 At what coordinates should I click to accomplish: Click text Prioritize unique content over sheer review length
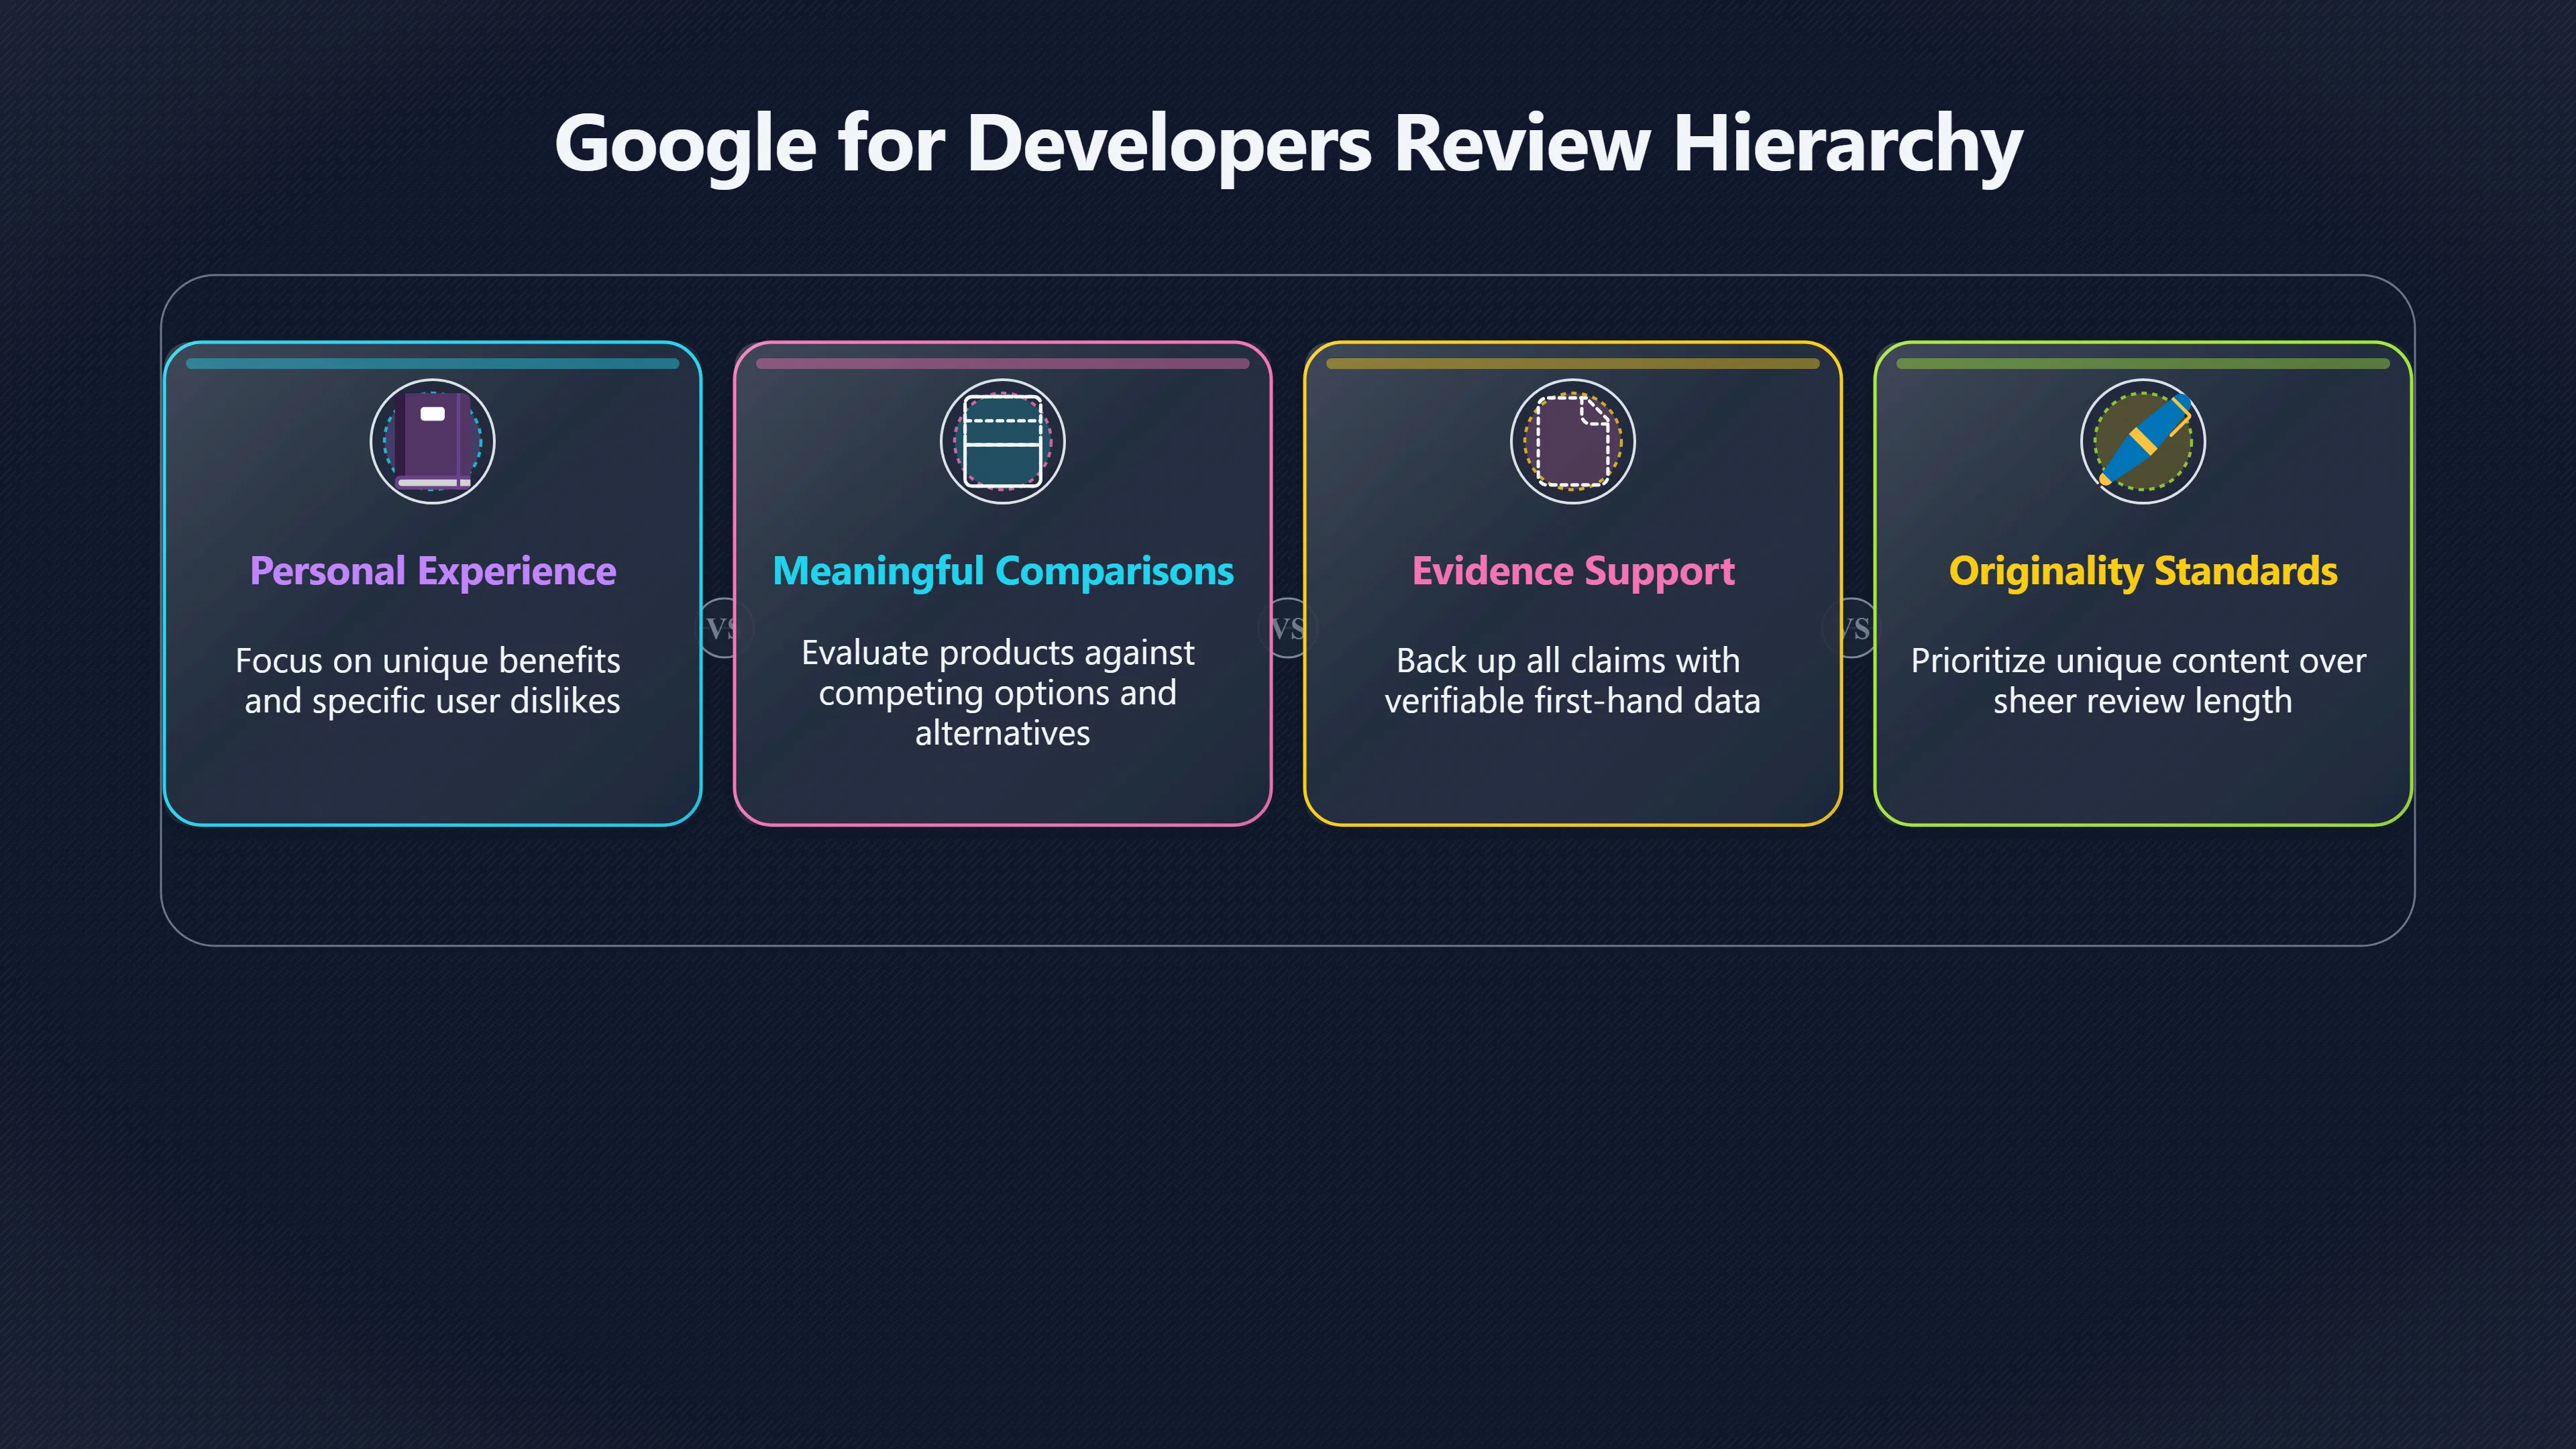coord(2138,680)
